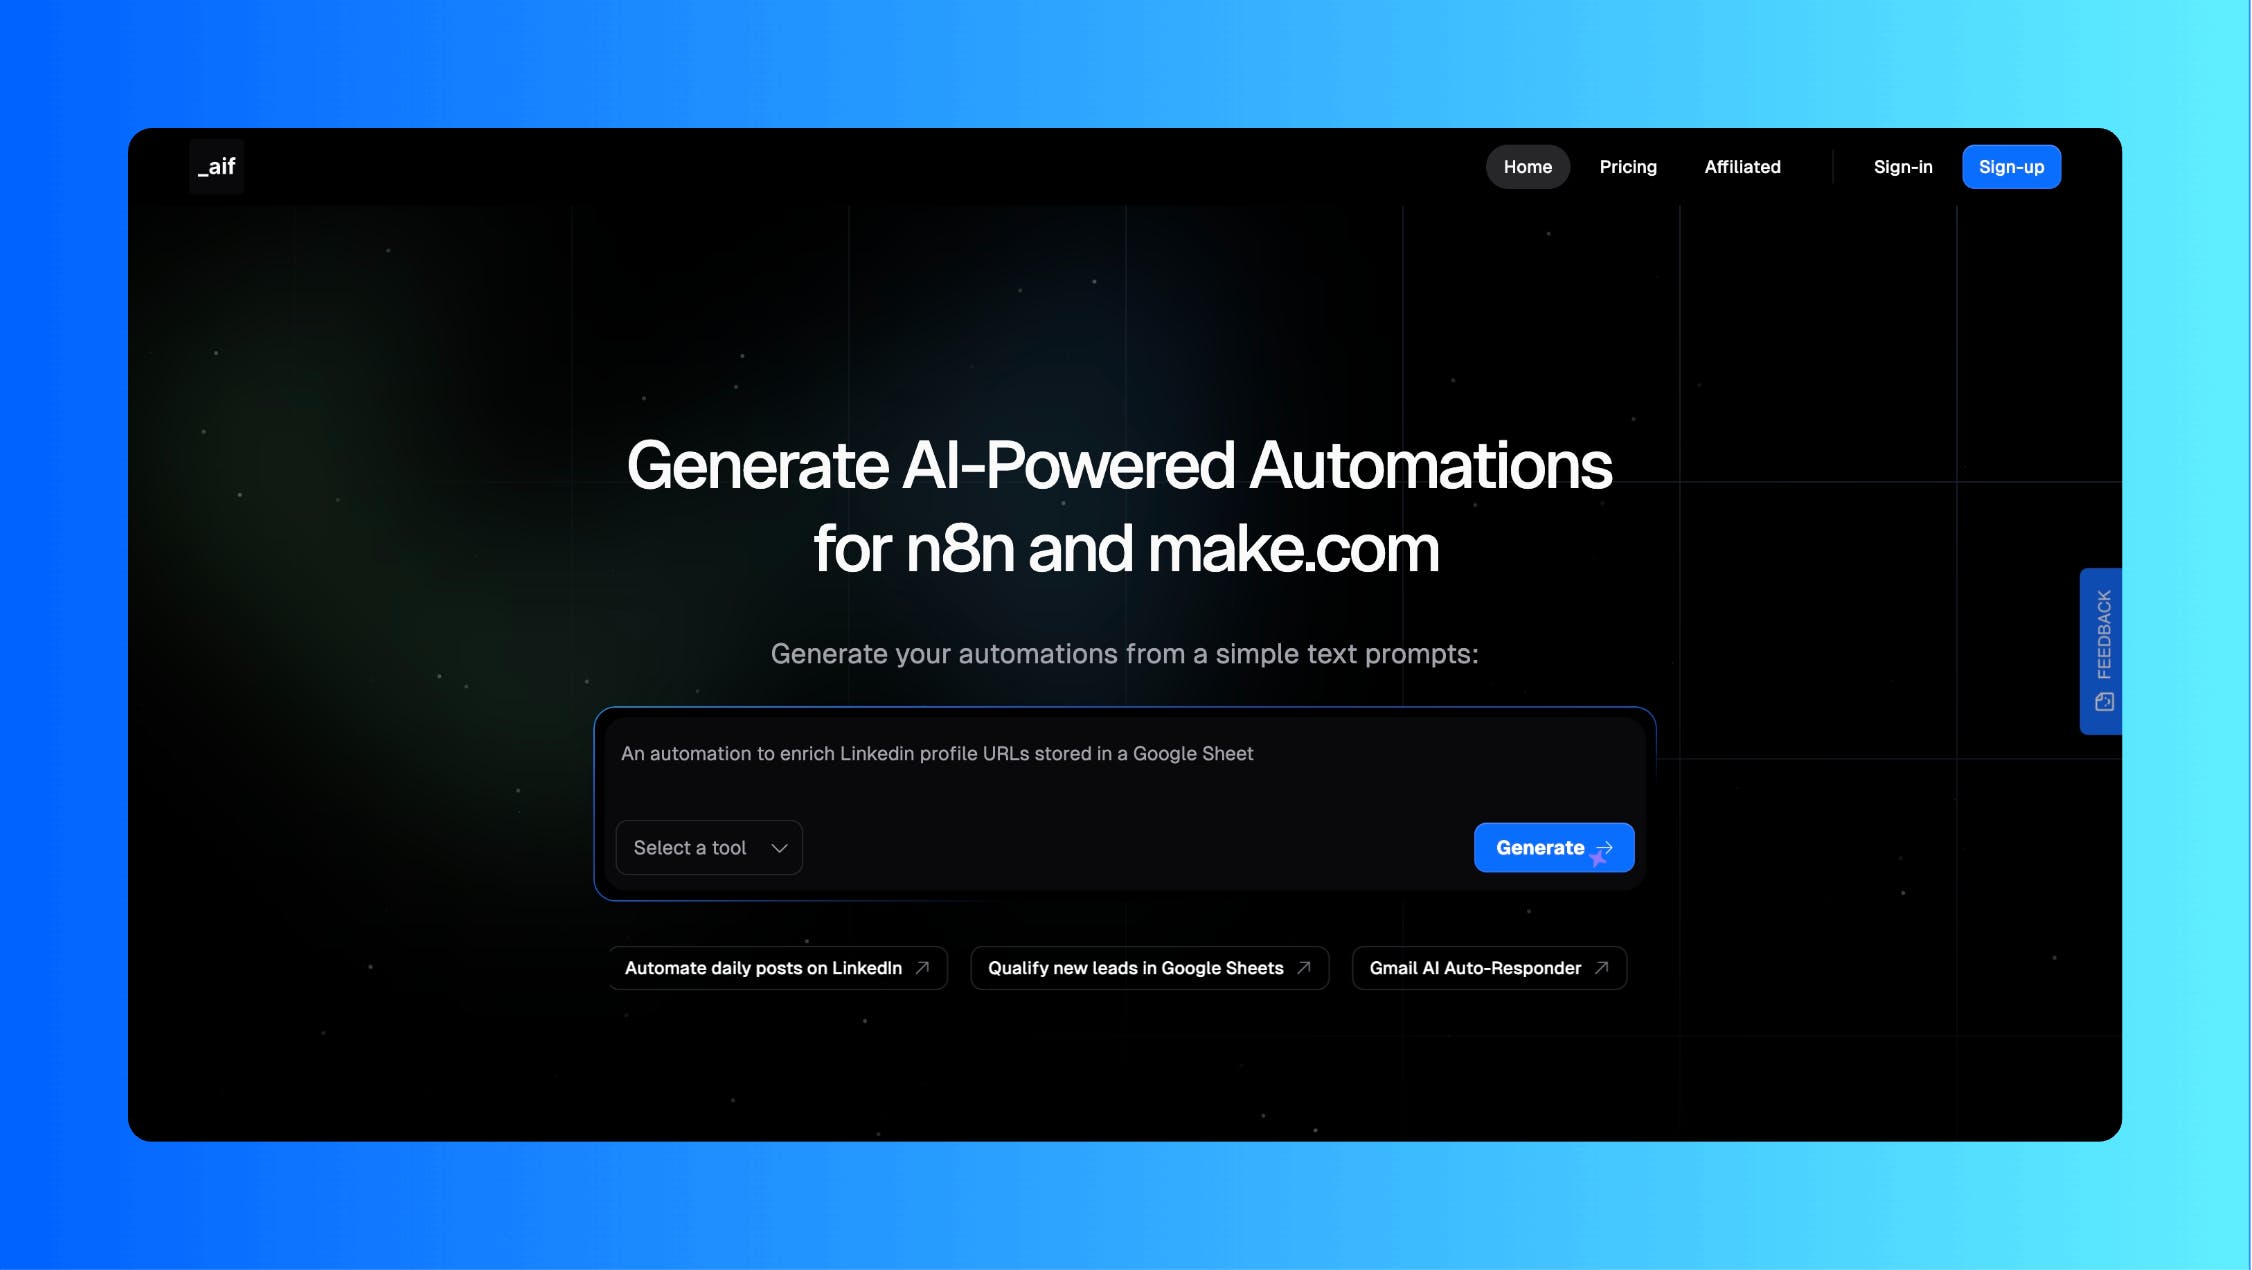Click the _aif logo icon
This screenshot has height=1270, width=2252.
[217, 166]
